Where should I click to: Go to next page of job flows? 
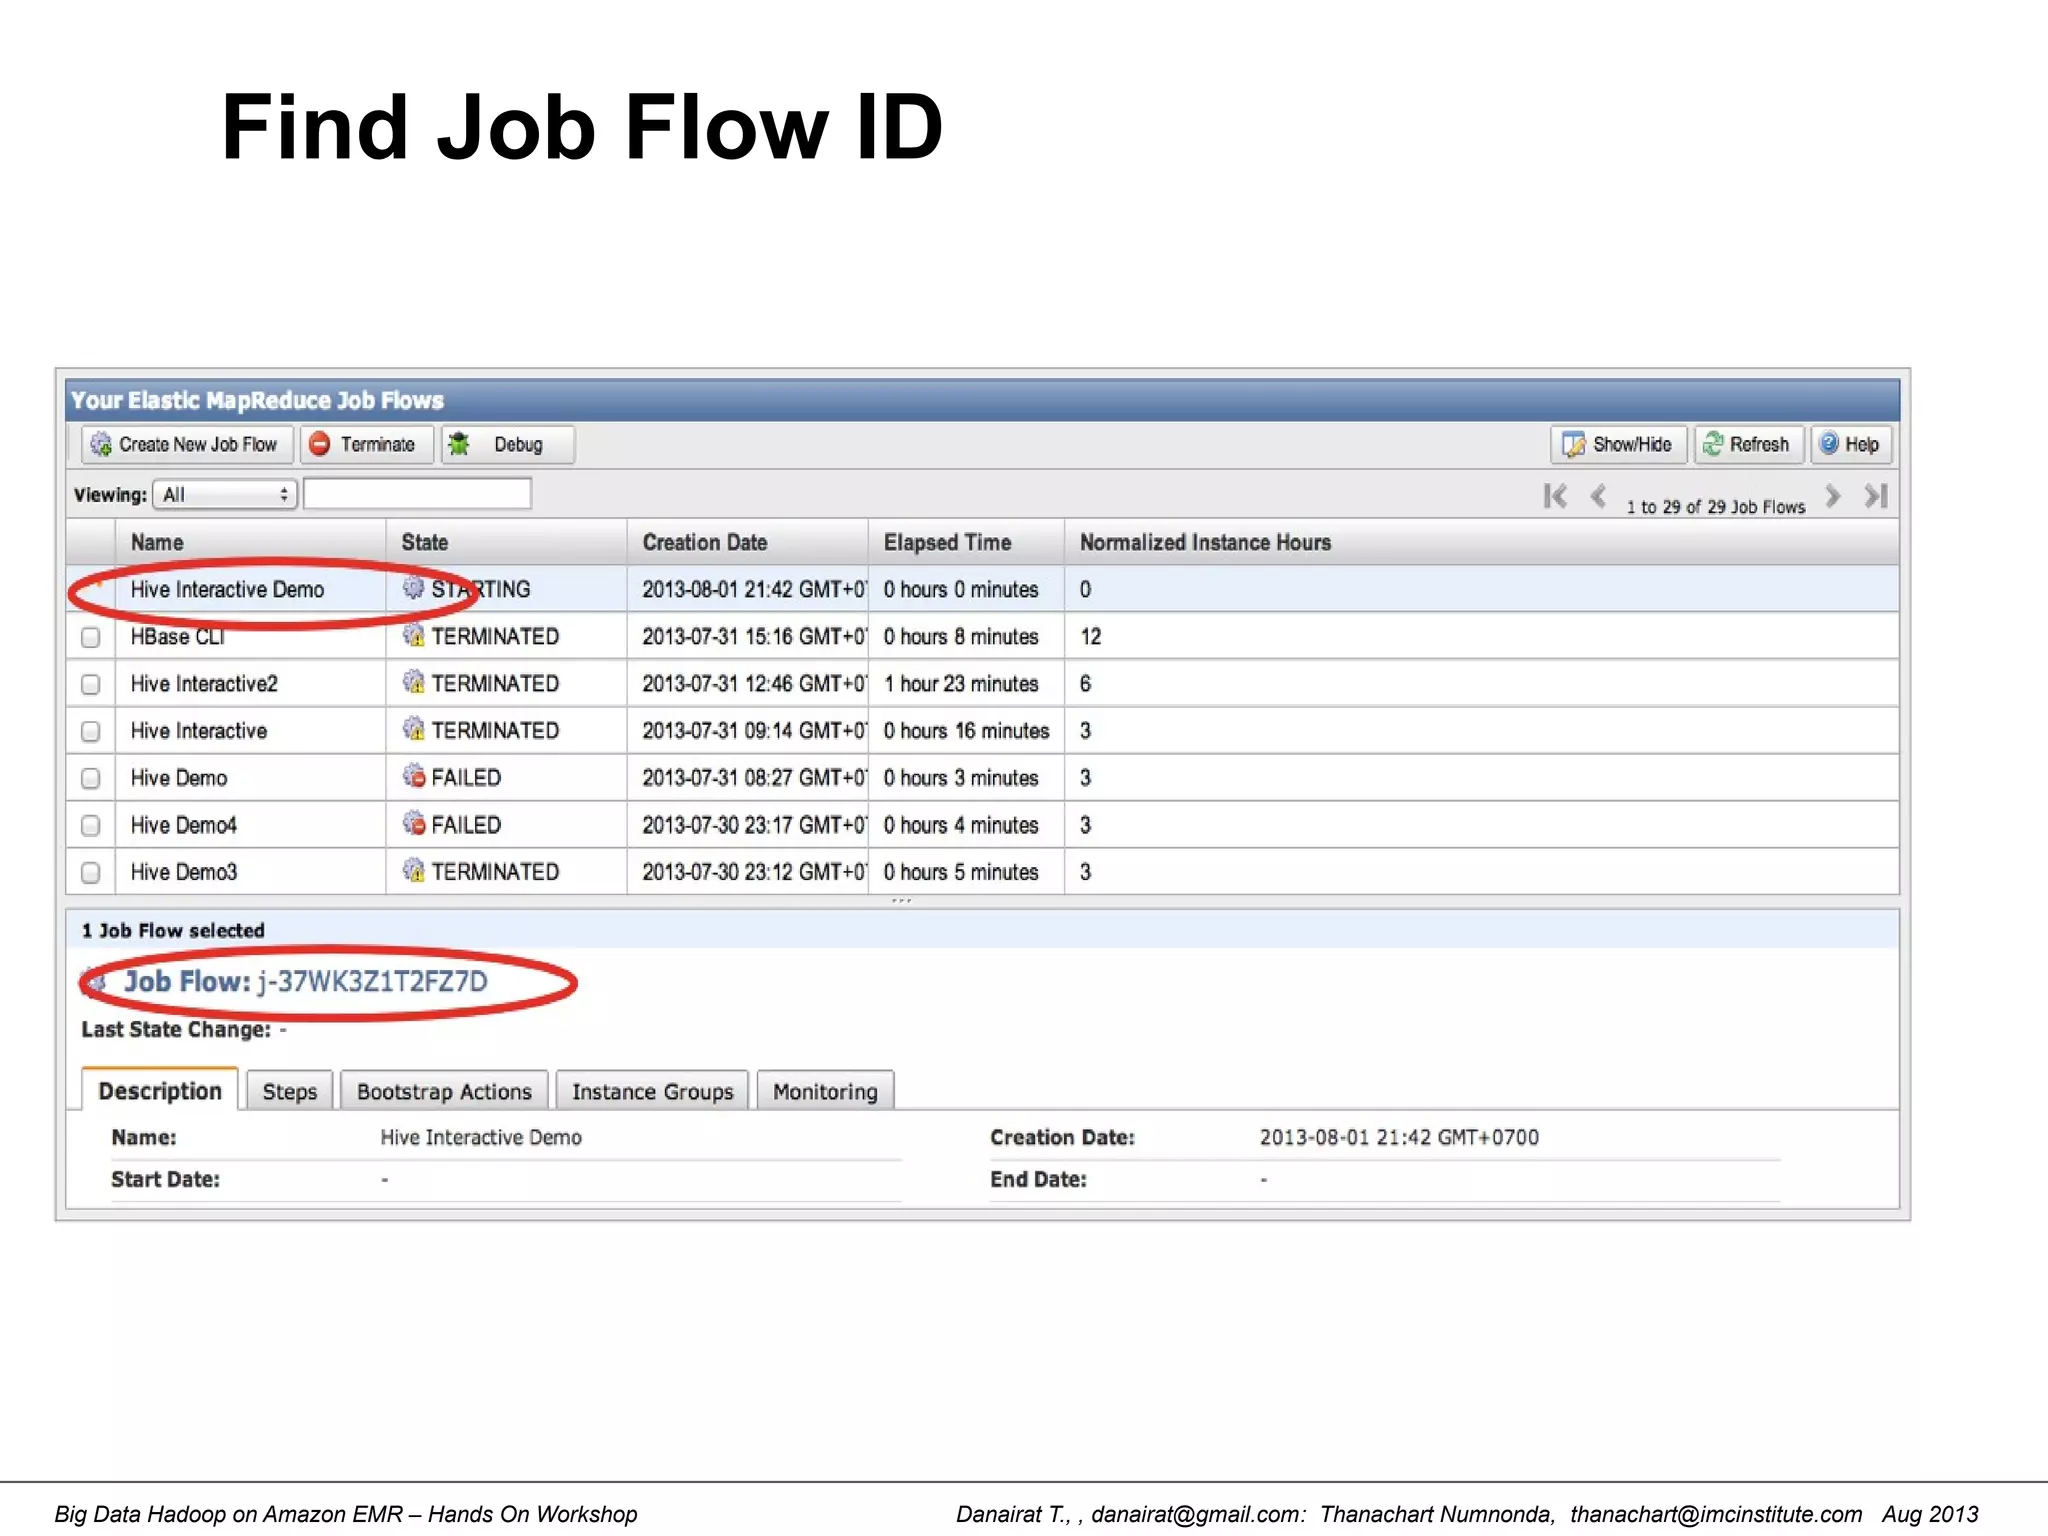(1832, 496)
